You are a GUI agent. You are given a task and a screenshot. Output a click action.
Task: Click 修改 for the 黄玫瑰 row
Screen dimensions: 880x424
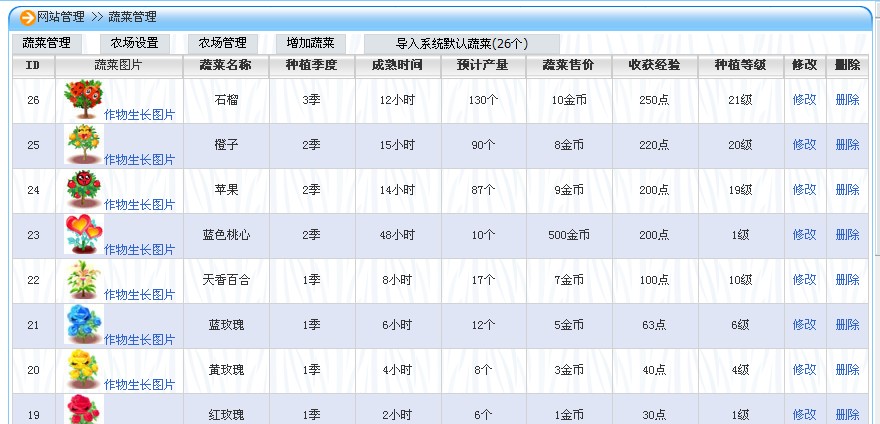click(x=804, y=370)
